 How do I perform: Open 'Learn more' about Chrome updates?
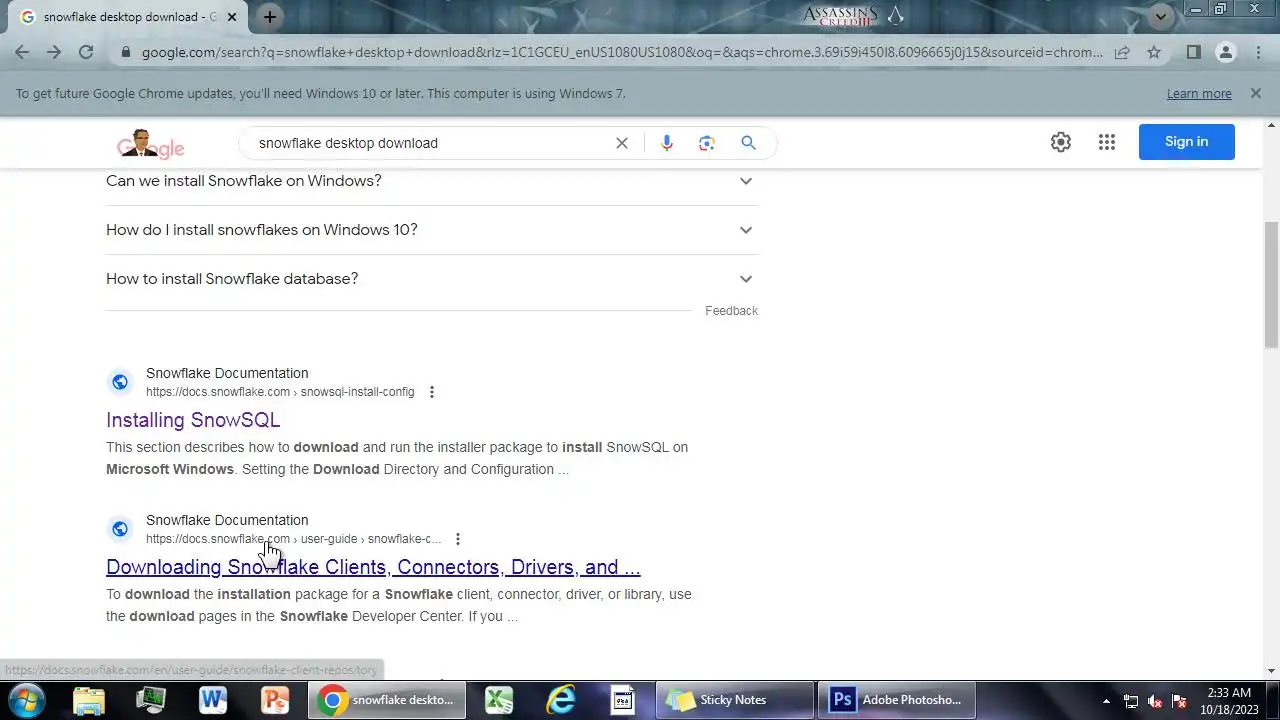point(1199,93)
